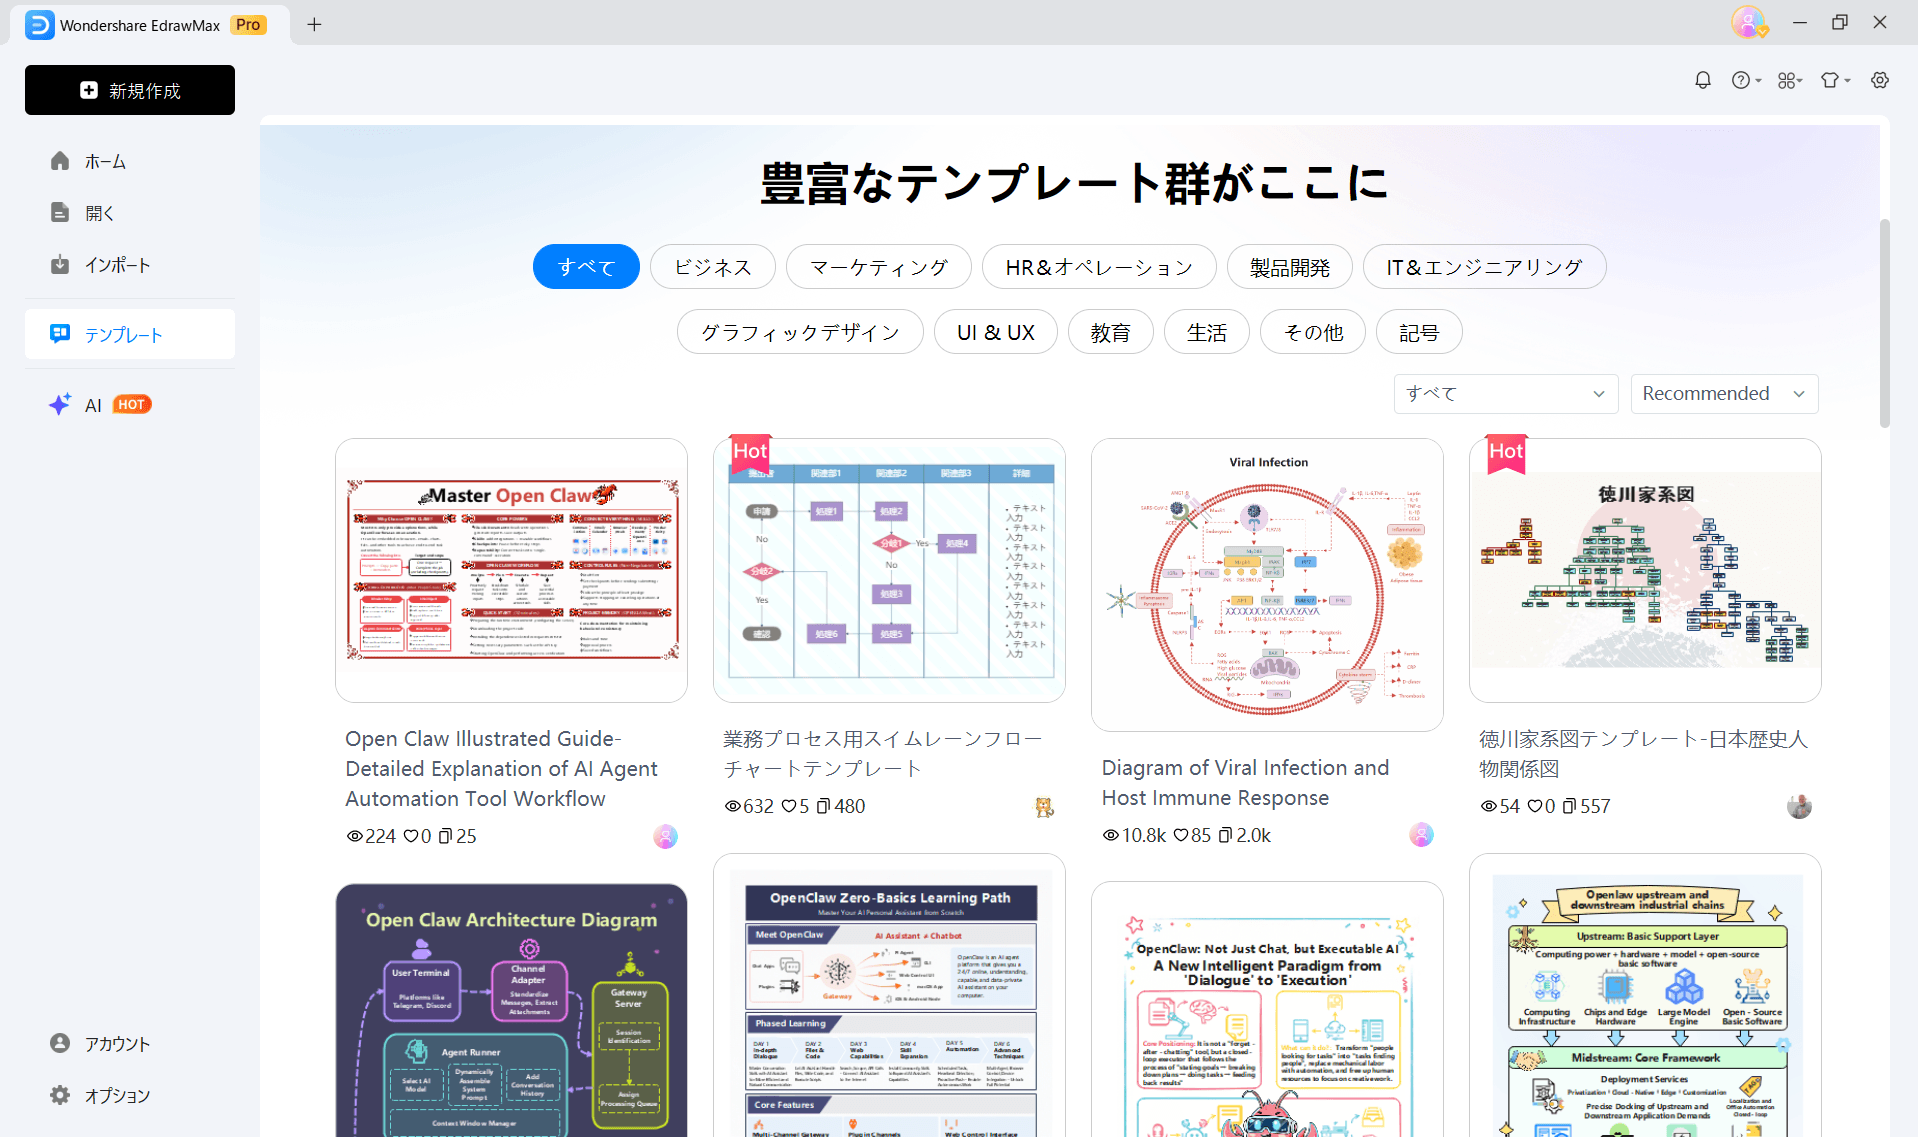Open the アカウント account icon
This screenshot has height=1137, width=1918.
(60, 1042)
